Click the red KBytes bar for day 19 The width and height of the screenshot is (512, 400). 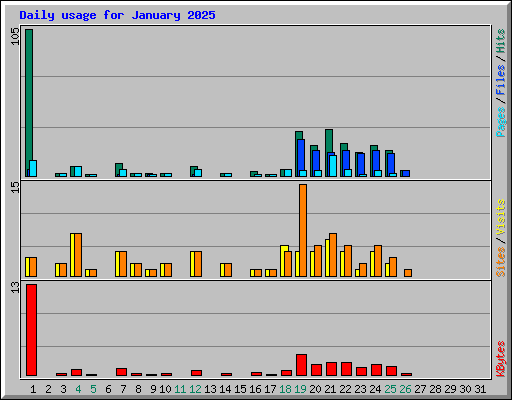301,365
